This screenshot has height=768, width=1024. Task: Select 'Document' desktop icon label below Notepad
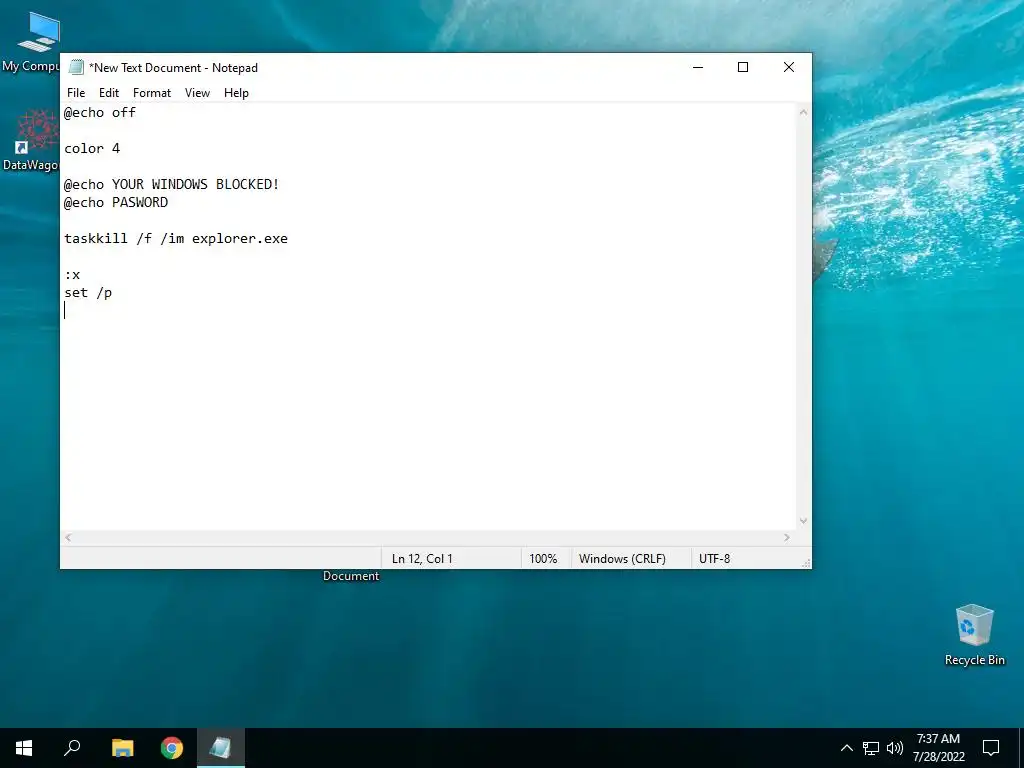351,576
